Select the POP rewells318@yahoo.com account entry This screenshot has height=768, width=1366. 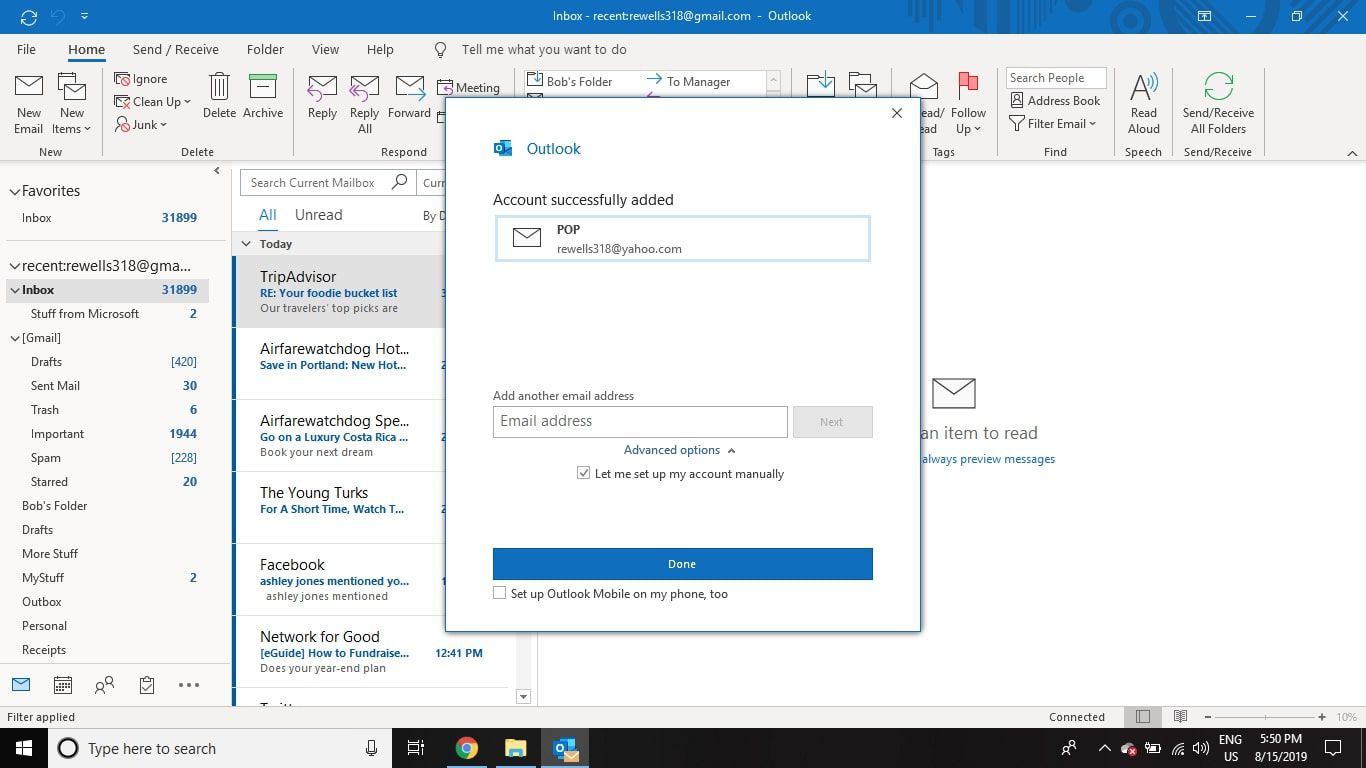click(683, 239)
